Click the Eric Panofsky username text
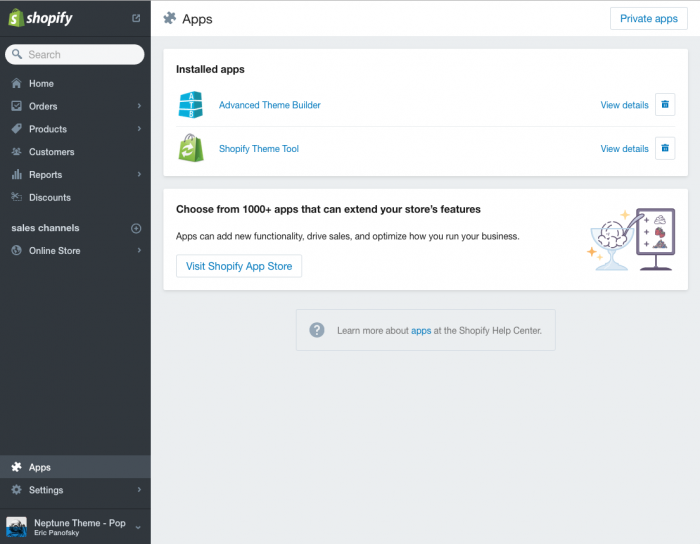 coord(57,533)
